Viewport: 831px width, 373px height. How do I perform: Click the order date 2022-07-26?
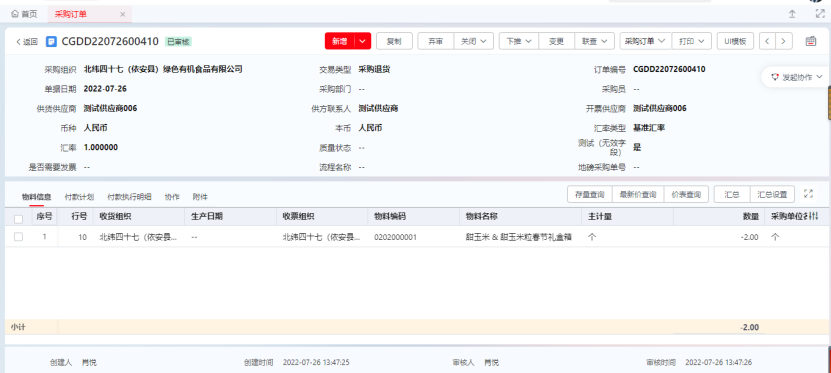(x=105, y=88)
